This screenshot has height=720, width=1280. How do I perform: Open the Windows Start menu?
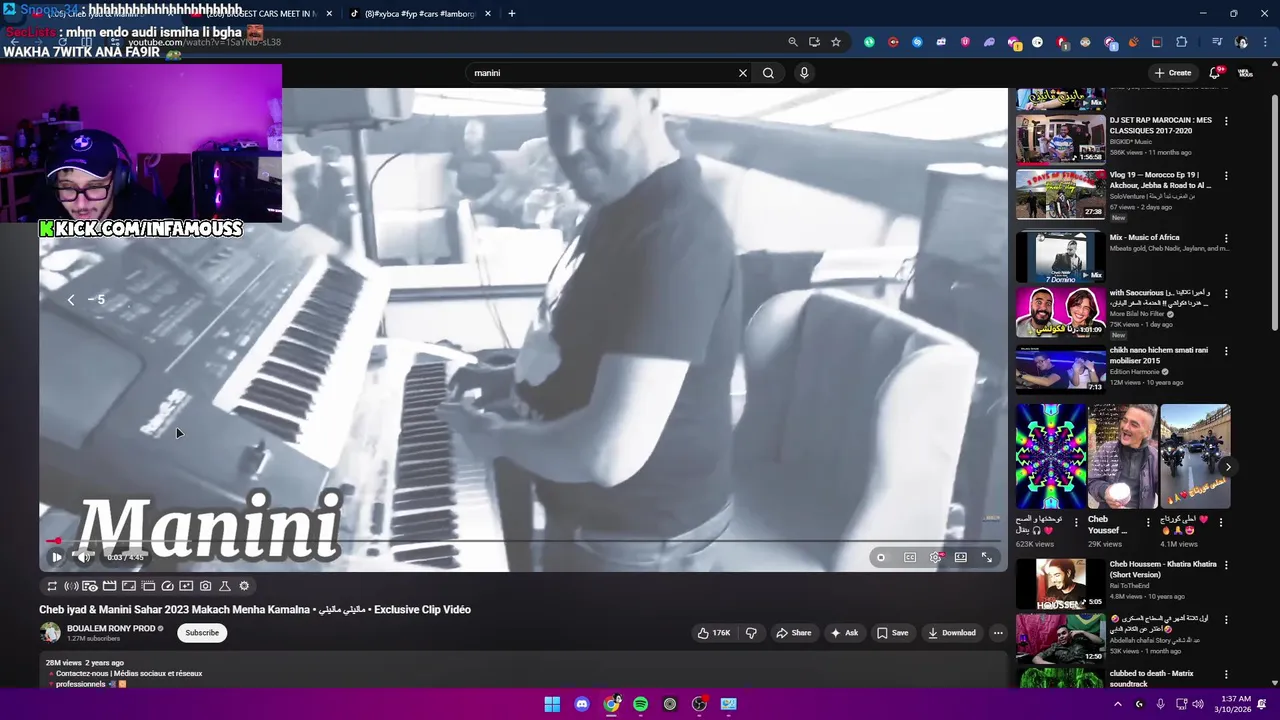point(552,704)
